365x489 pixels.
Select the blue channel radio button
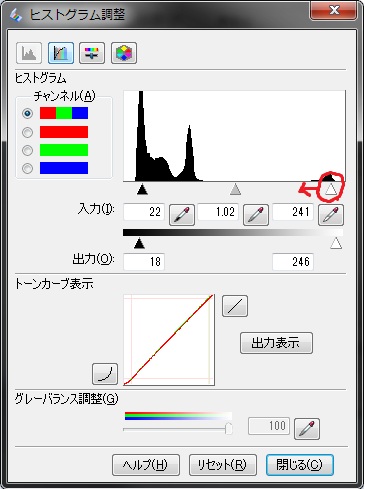[27, 168]
